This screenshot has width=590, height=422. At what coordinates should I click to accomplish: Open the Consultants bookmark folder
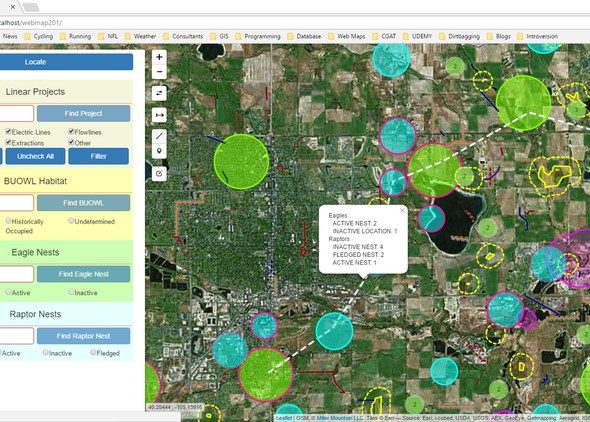pyautogui.click(x=183, y=36)
